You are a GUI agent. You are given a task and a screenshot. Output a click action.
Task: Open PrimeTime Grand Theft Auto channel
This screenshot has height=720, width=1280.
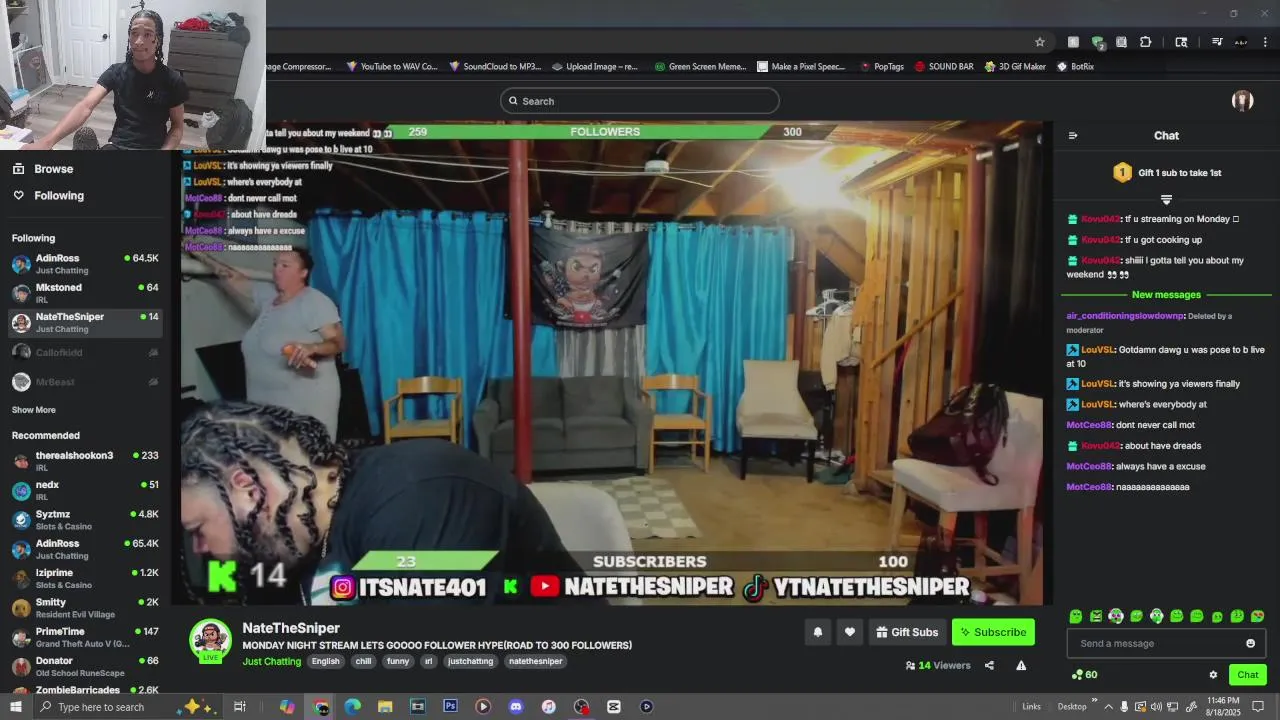click(85, 637)
